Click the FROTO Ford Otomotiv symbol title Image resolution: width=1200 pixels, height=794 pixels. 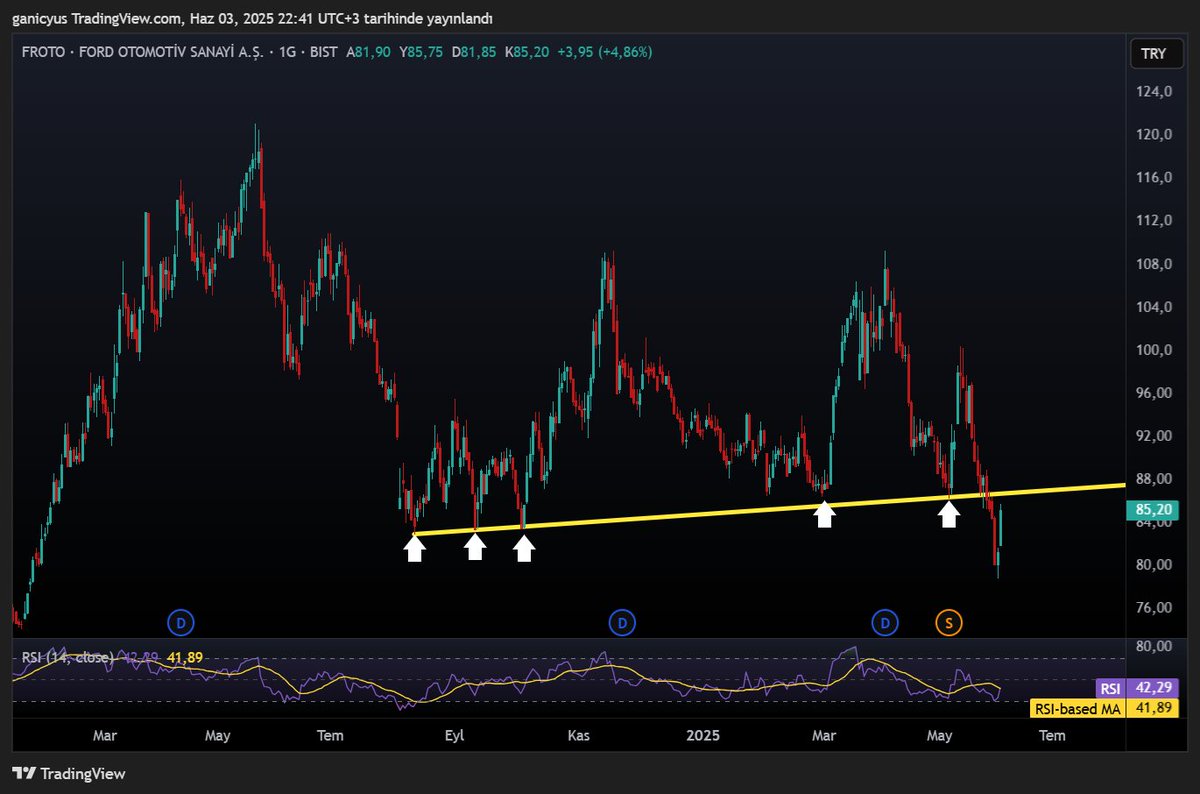pos(145,52)
